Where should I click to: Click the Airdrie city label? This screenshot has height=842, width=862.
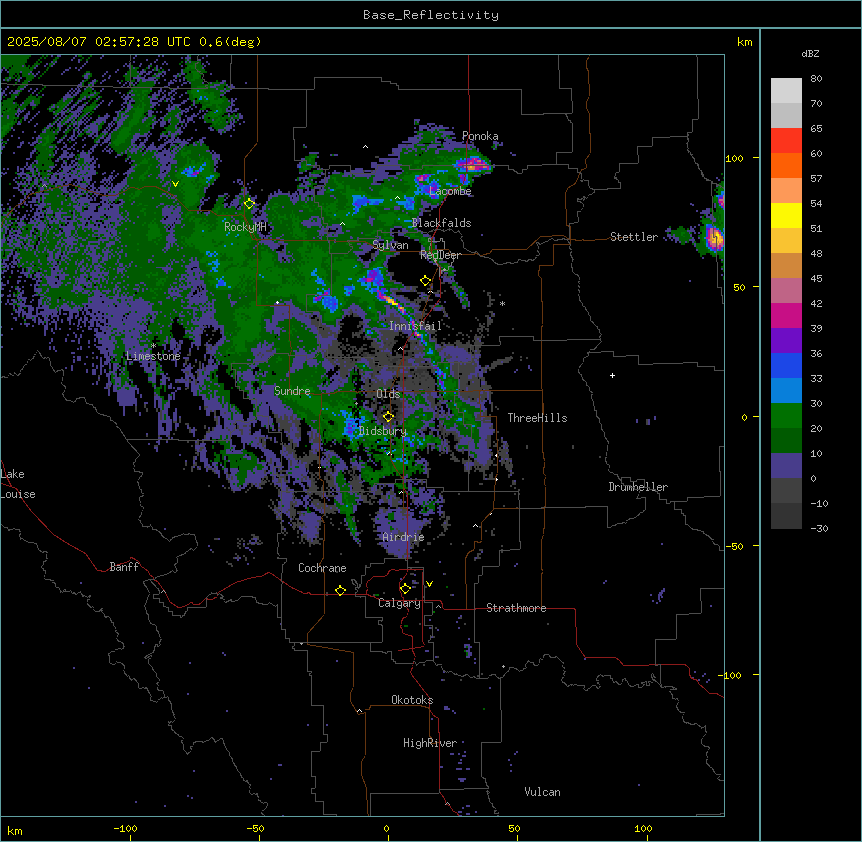point(403,537)
